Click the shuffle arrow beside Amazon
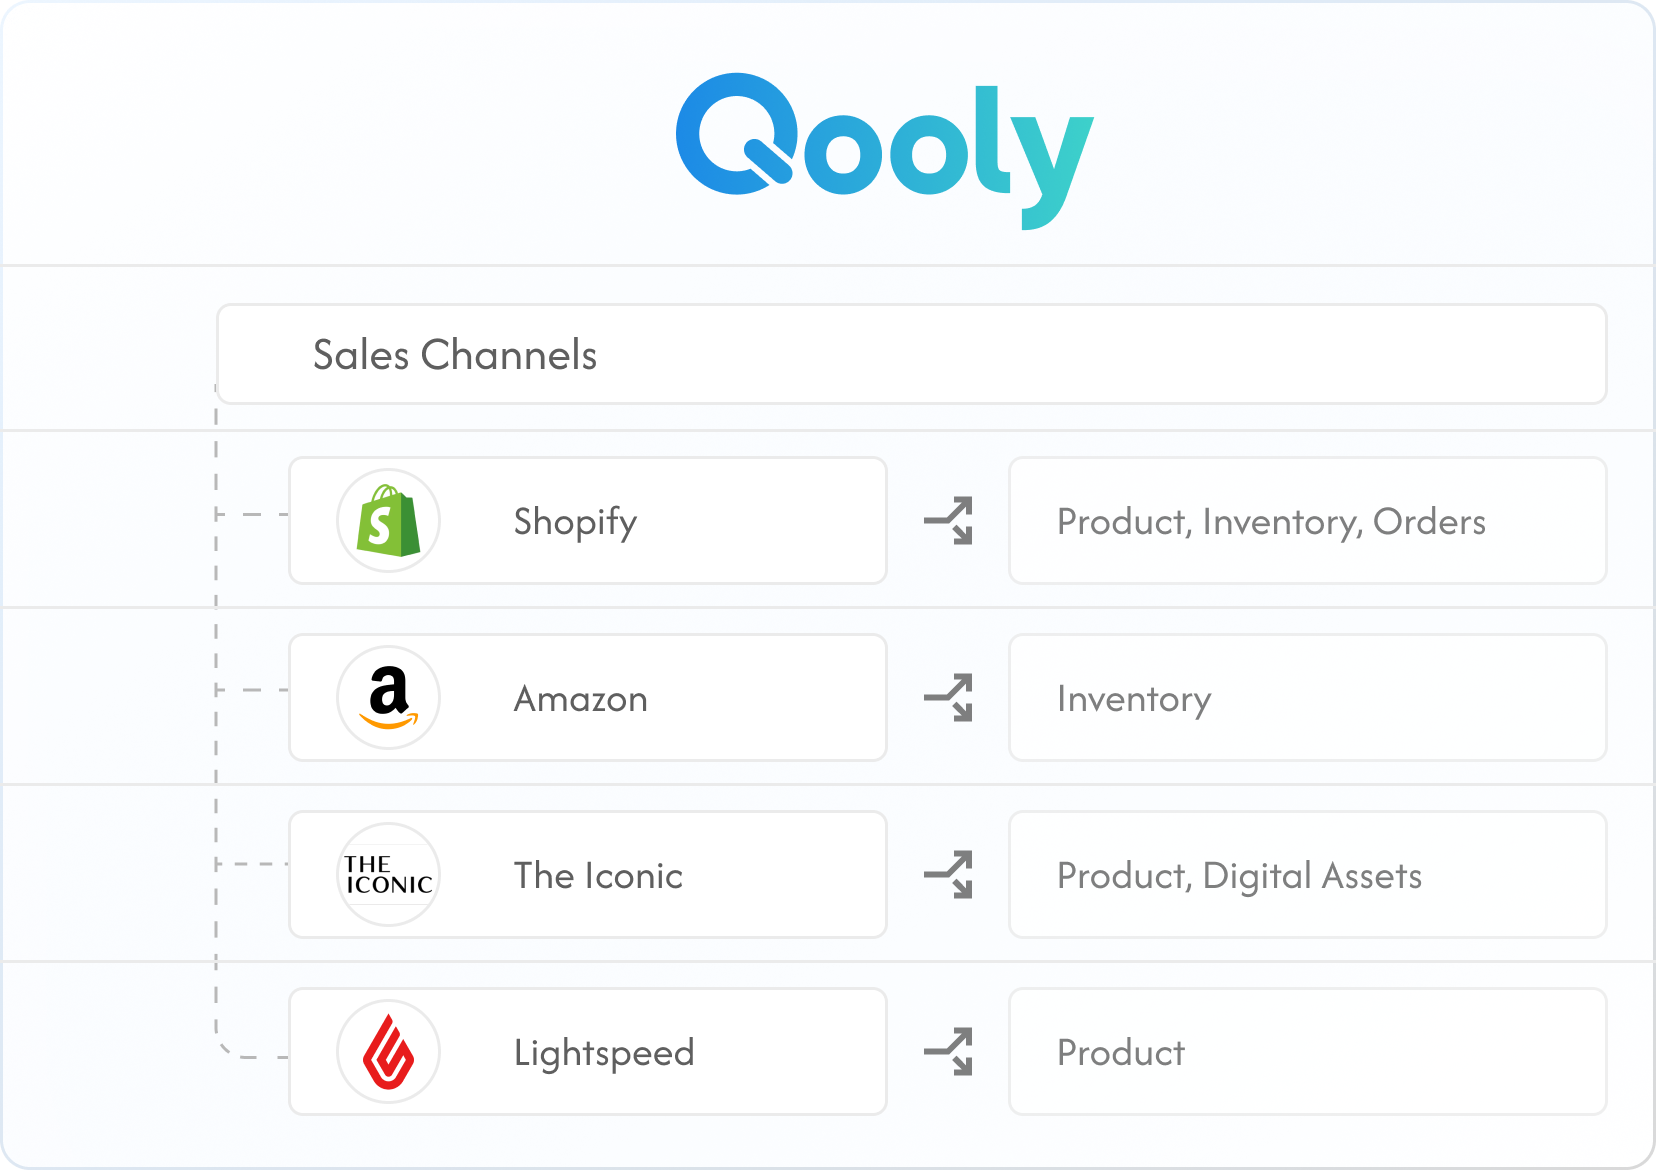 click(x=949, y=698)
